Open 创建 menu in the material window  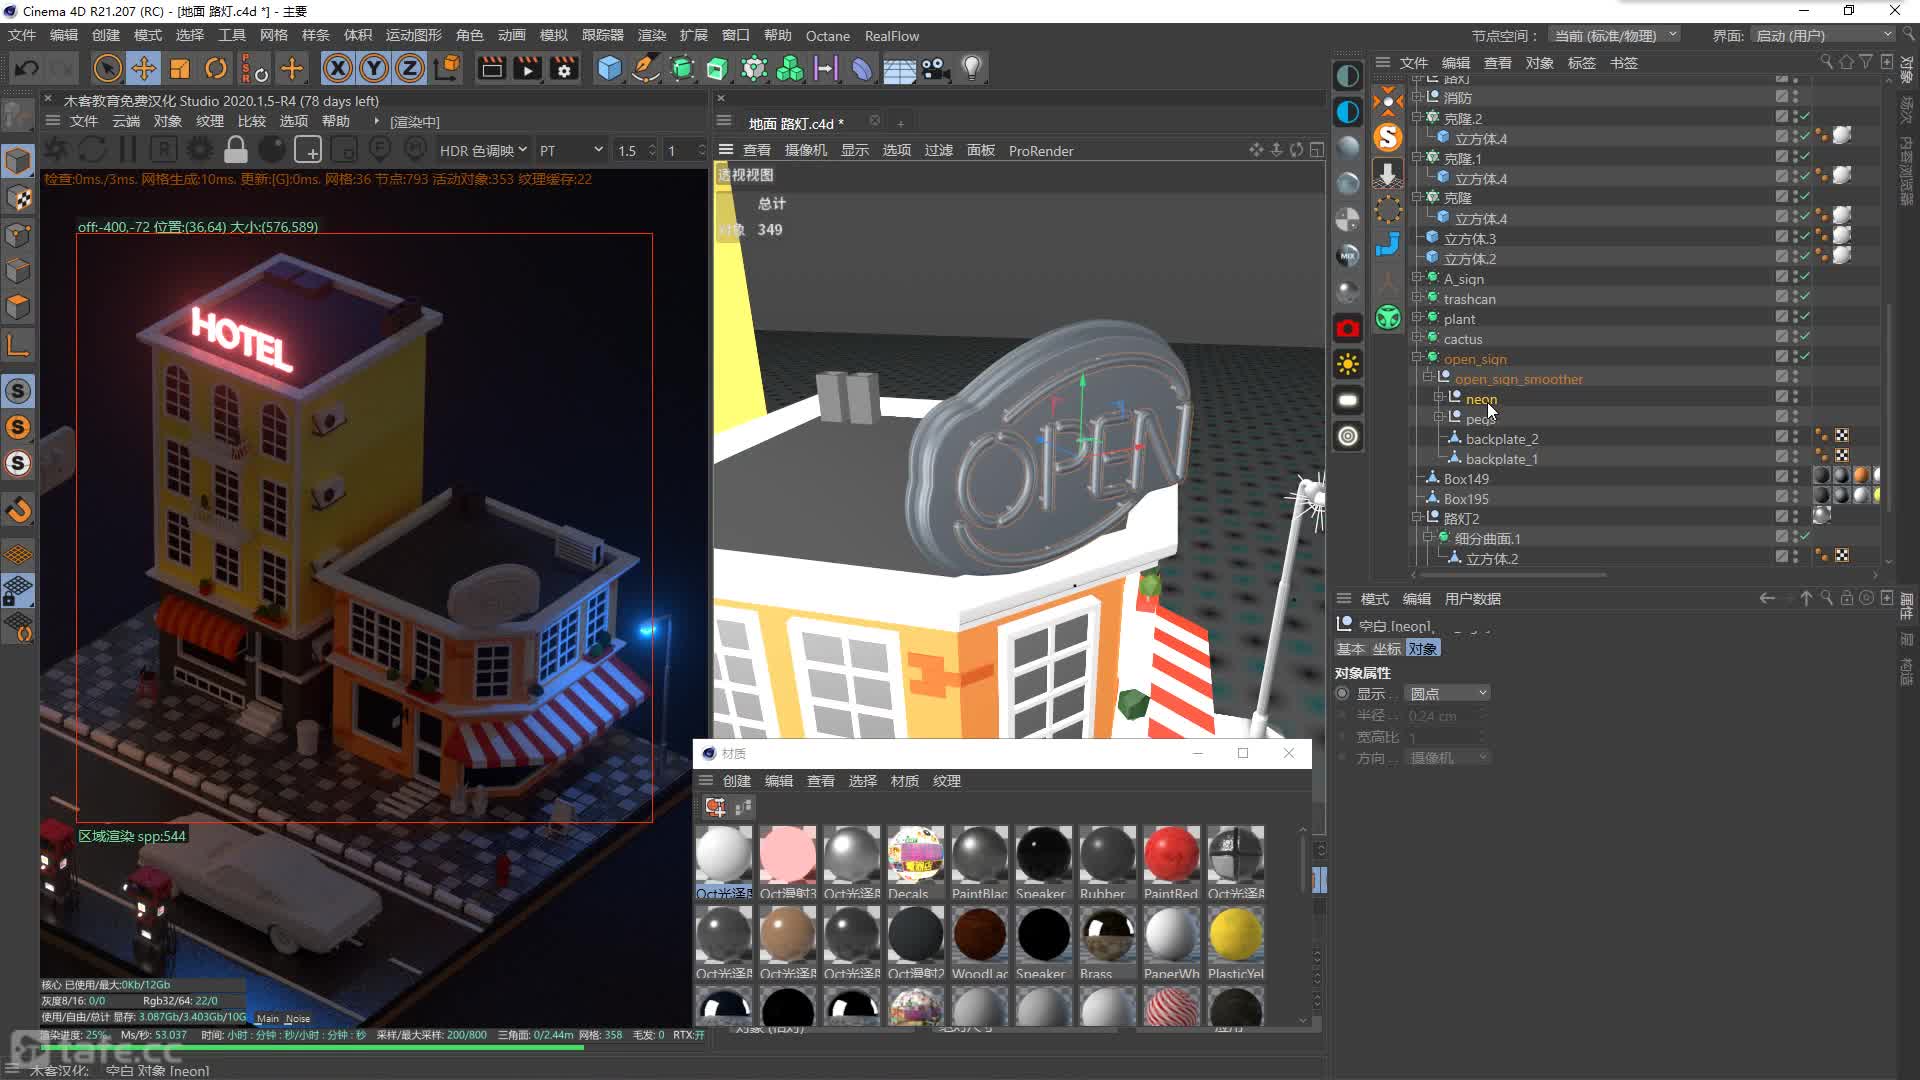point(737,781)
